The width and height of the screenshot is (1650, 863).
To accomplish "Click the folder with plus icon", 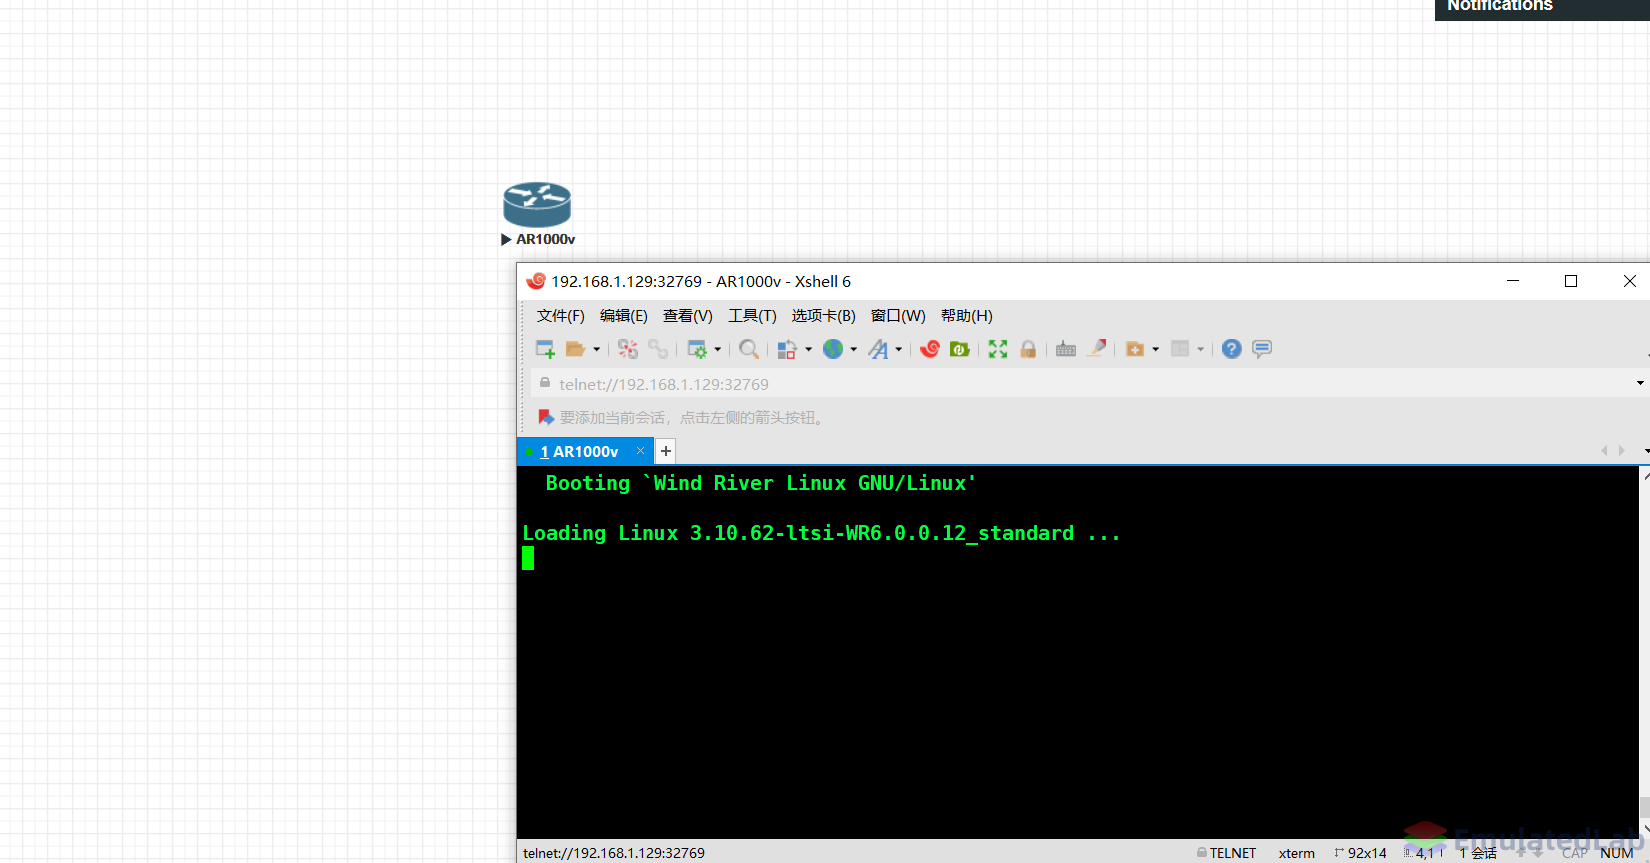I will [1135, 349].
